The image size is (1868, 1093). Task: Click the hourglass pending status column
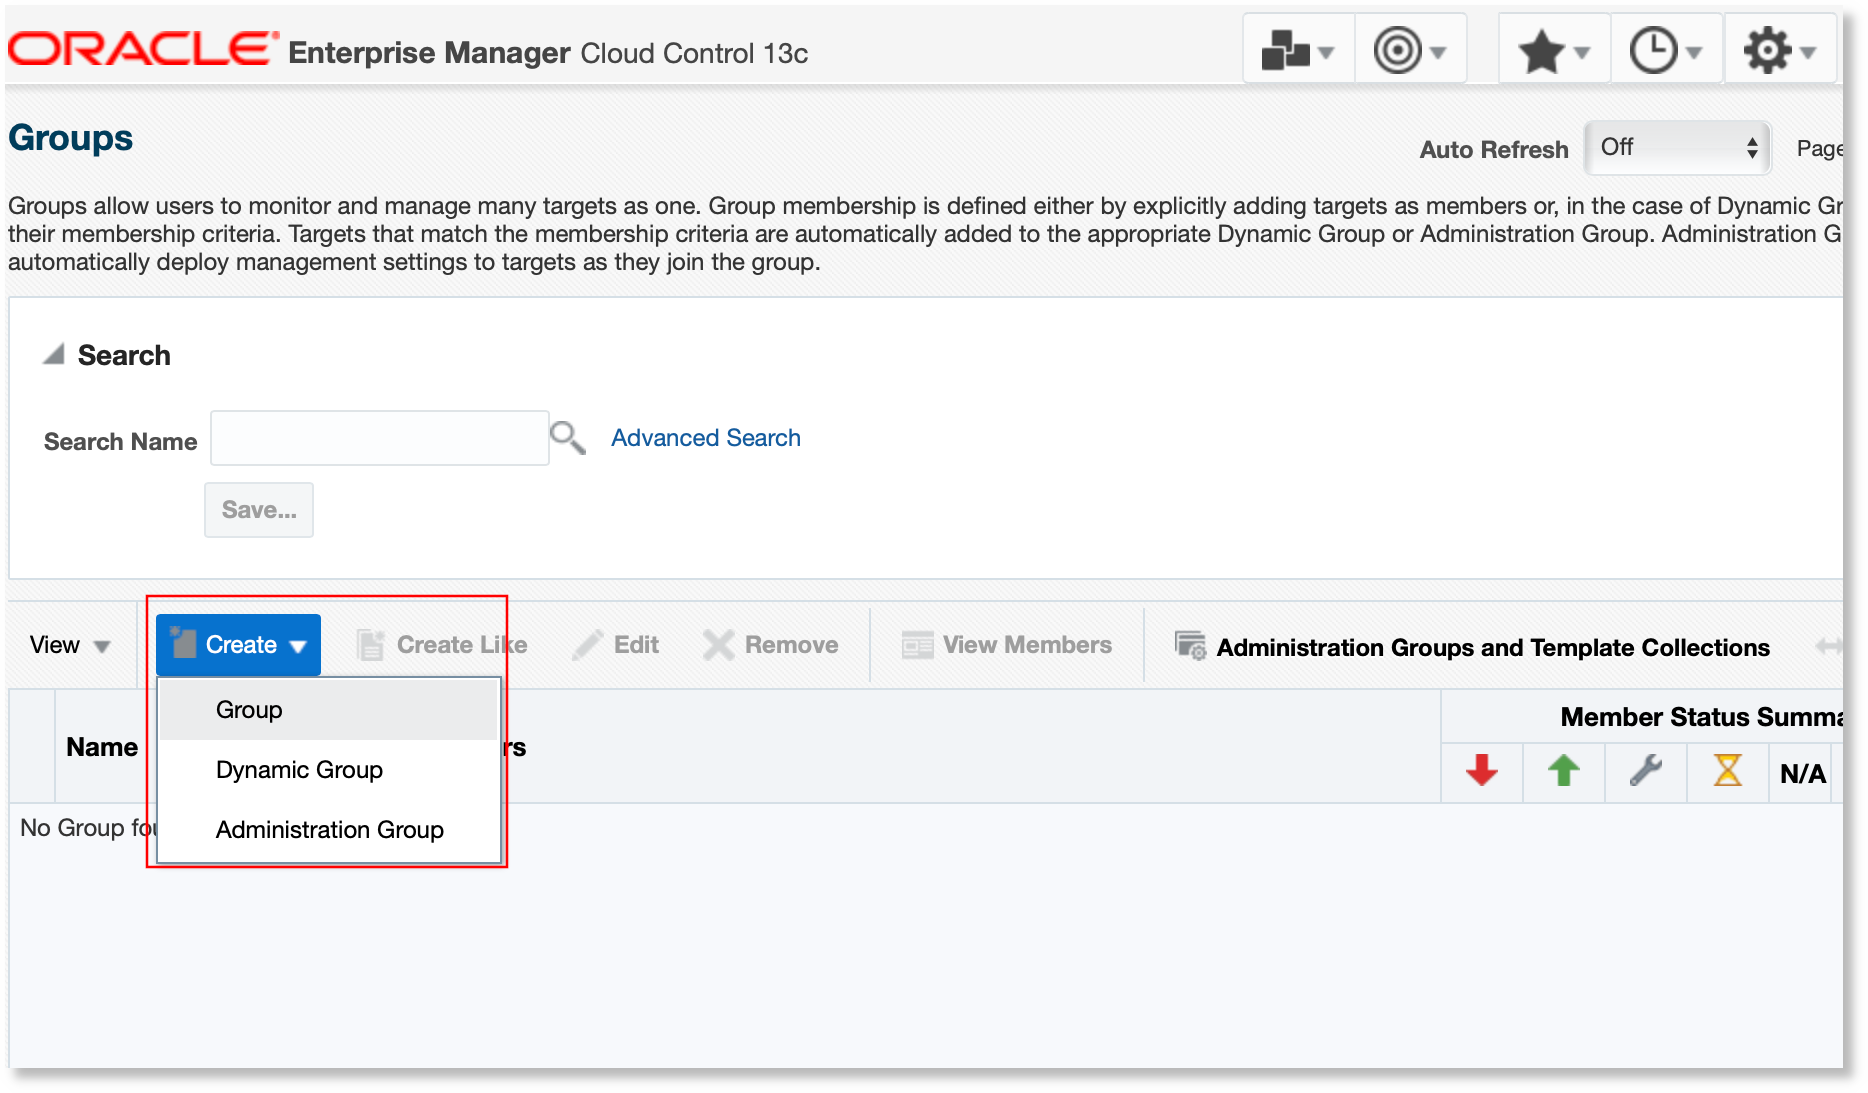click(x=1728, y=771)
